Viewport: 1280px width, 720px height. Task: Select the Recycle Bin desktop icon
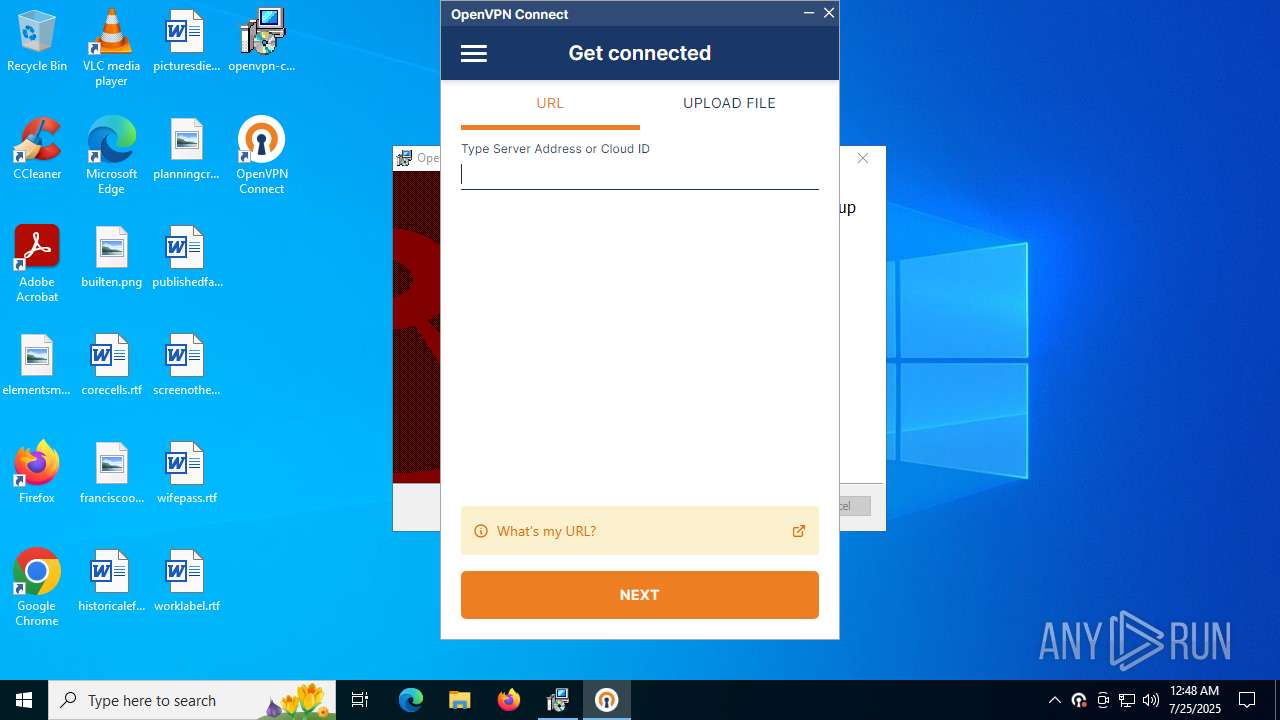point(37,41)
